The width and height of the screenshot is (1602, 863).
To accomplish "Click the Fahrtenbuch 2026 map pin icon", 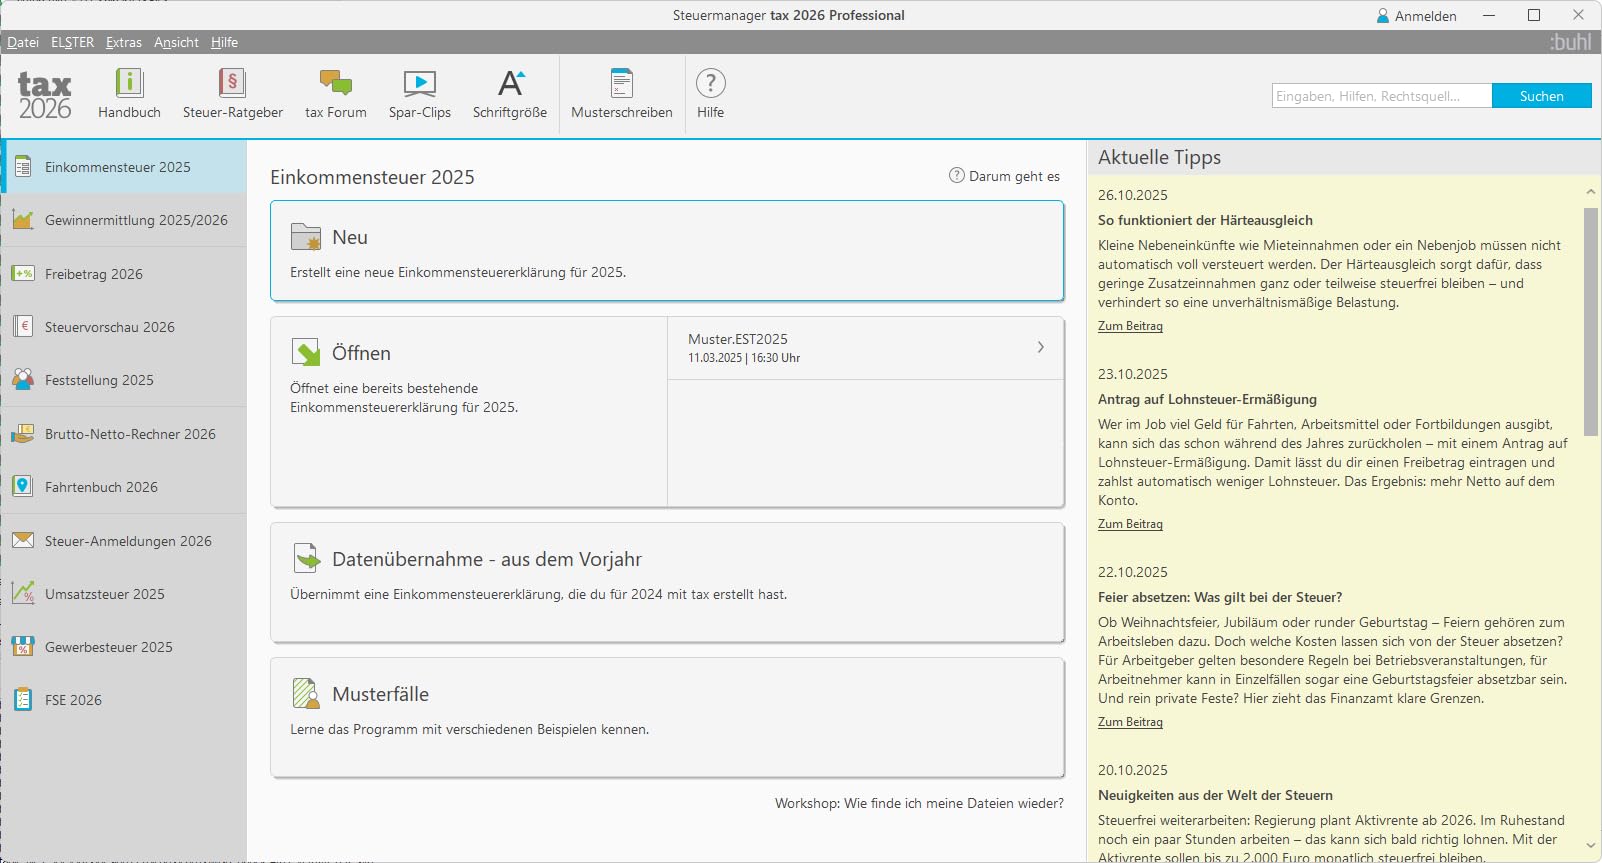I will point(23,486).
